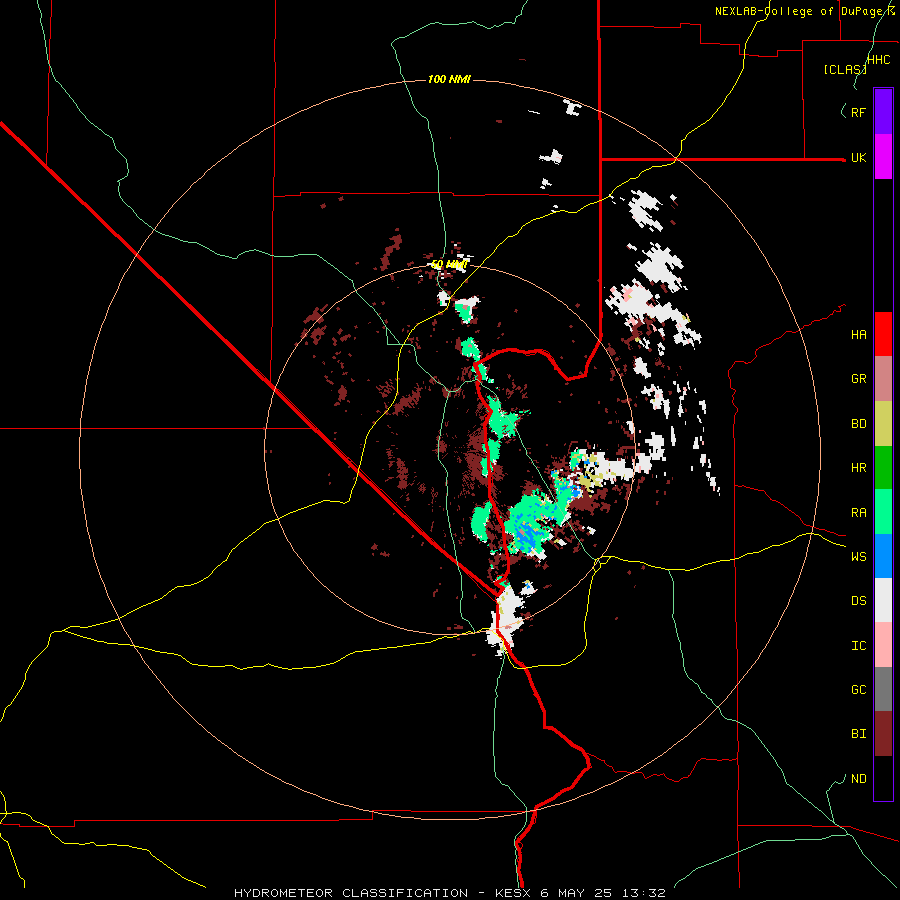The image size is (900, 900).
Task: Click the HA legend label
Action: pyautogui.click(x=858, y=335)
